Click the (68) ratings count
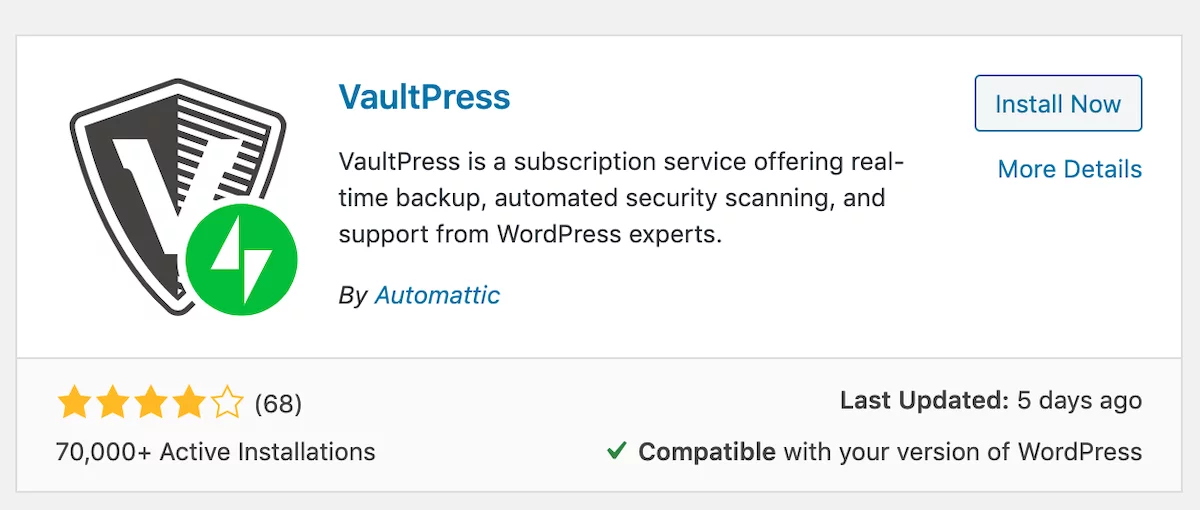 [x=278, y=404]
